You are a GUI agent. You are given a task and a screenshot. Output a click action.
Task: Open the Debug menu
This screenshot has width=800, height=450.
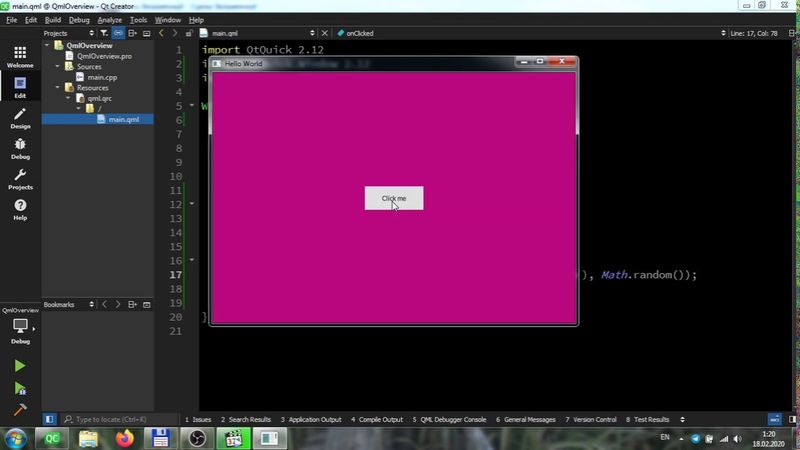(x=79, y=20)
